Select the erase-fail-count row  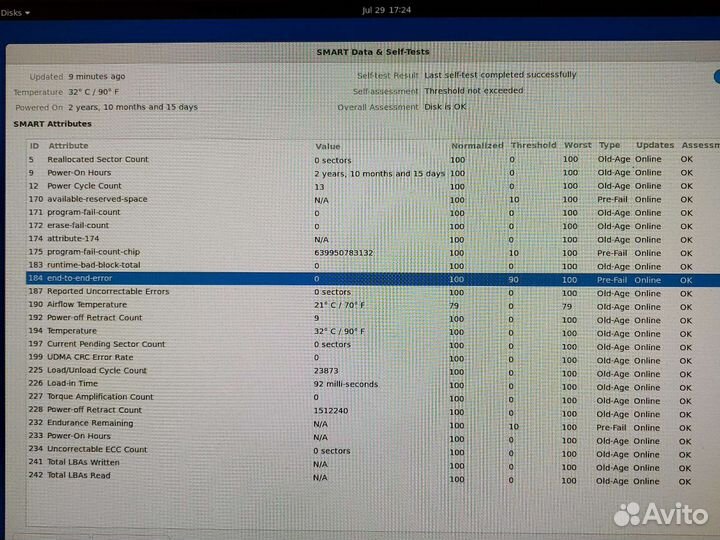pos(373,226)
